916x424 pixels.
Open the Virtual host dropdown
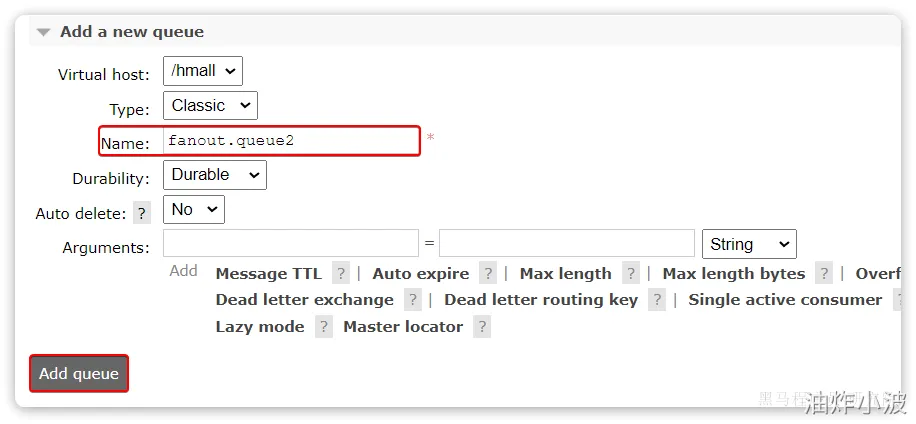[x=203, y=71]
